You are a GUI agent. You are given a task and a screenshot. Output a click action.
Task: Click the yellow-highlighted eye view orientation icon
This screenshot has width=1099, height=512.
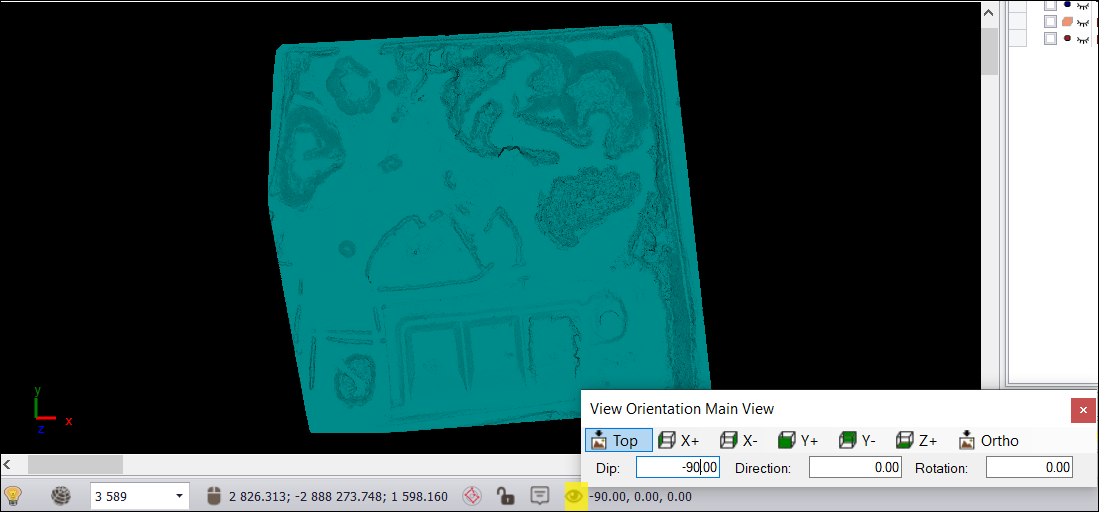574,495
